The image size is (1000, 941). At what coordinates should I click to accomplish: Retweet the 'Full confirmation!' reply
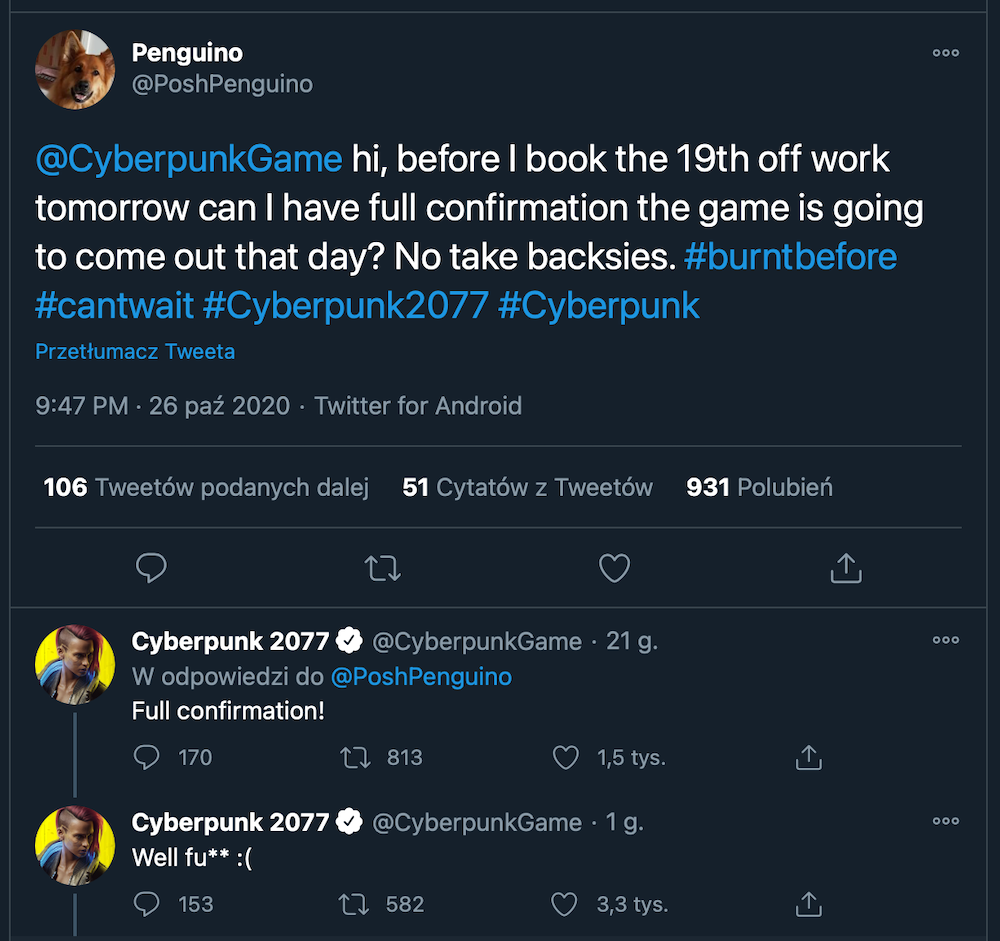coord(355,758)
